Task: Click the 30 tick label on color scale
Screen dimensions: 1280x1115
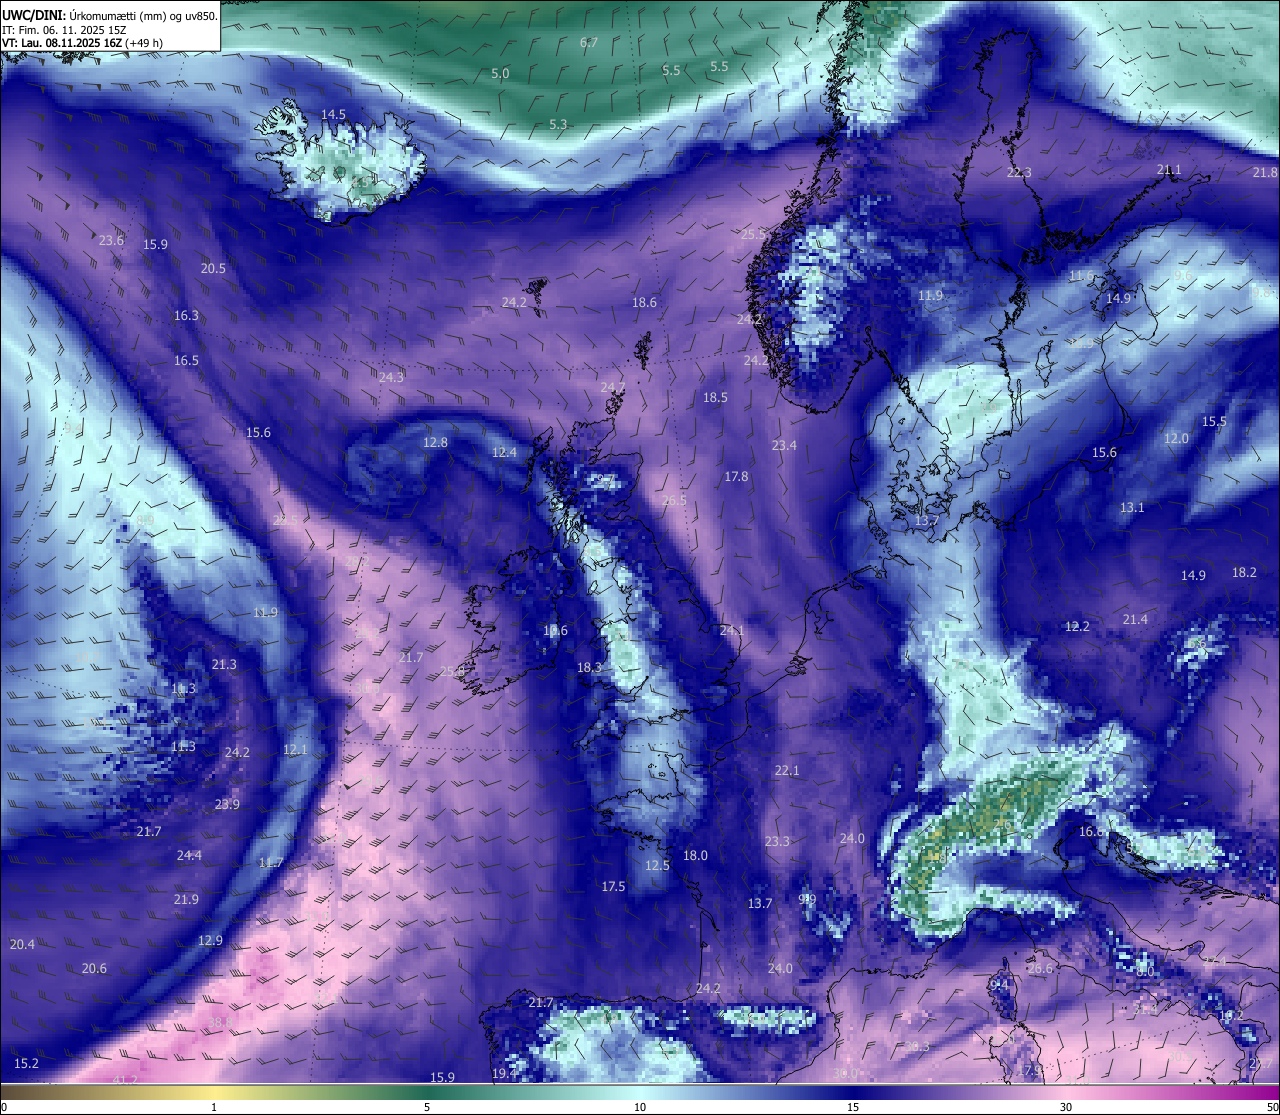Action: 1066,1107
